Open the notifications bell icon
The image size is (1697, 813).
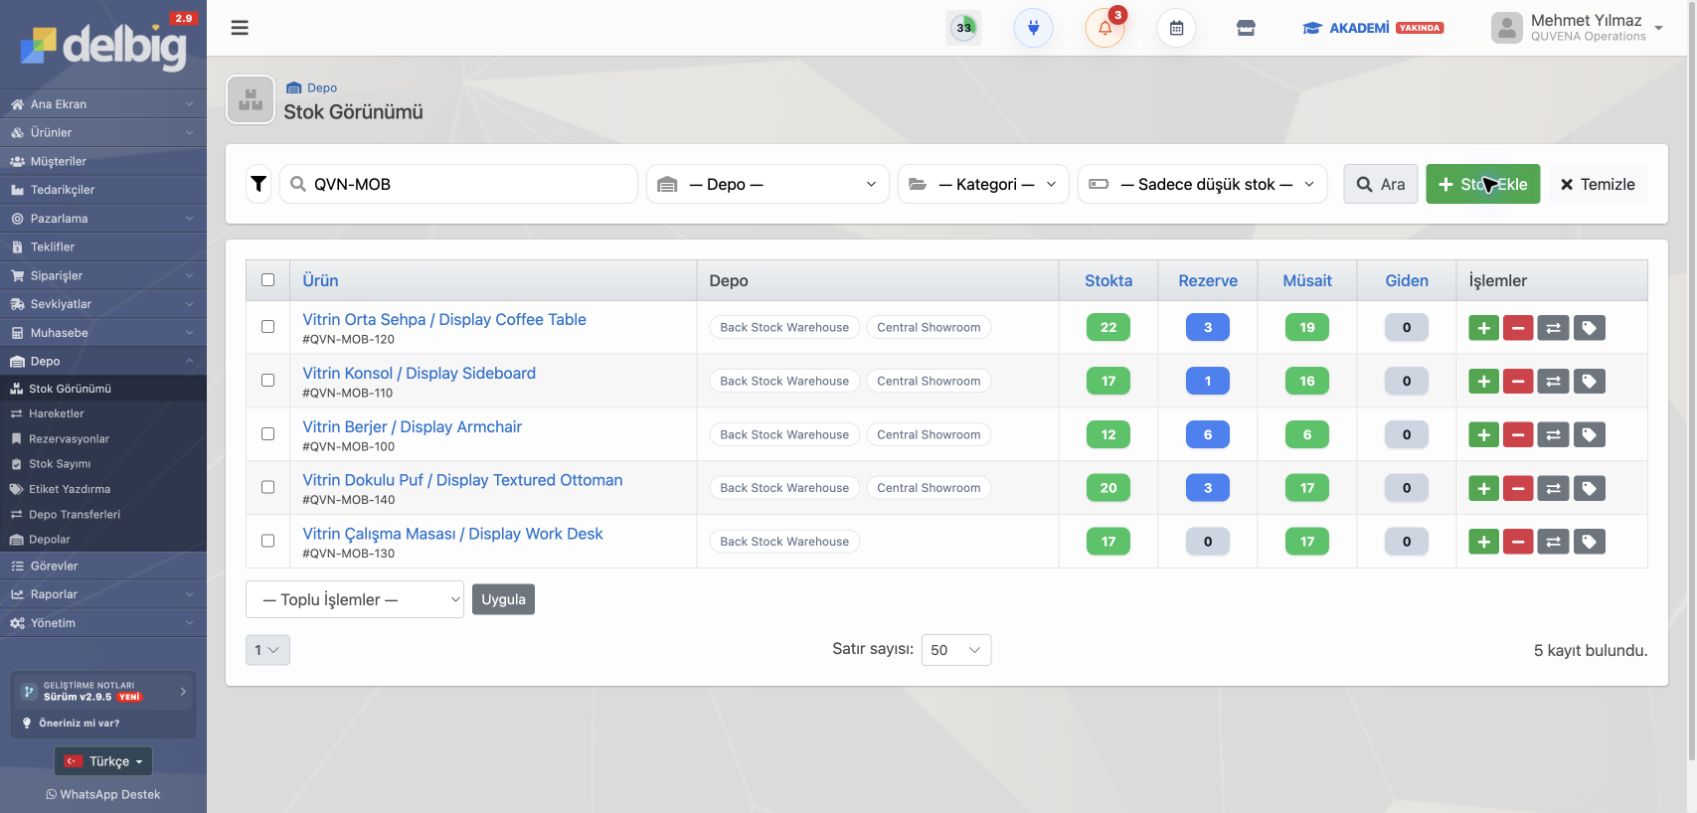1105,28
